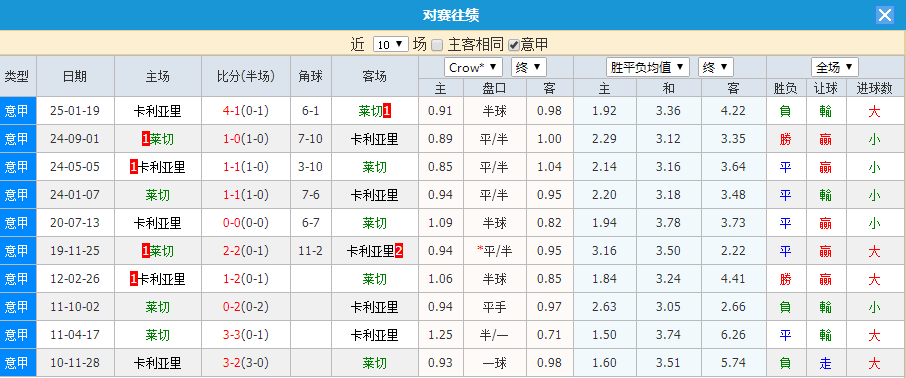The width and height of the screenshot is (906, 378).
Task: Uncheck the 意甲 league filter checkbox
Action: tap(513, 45)
